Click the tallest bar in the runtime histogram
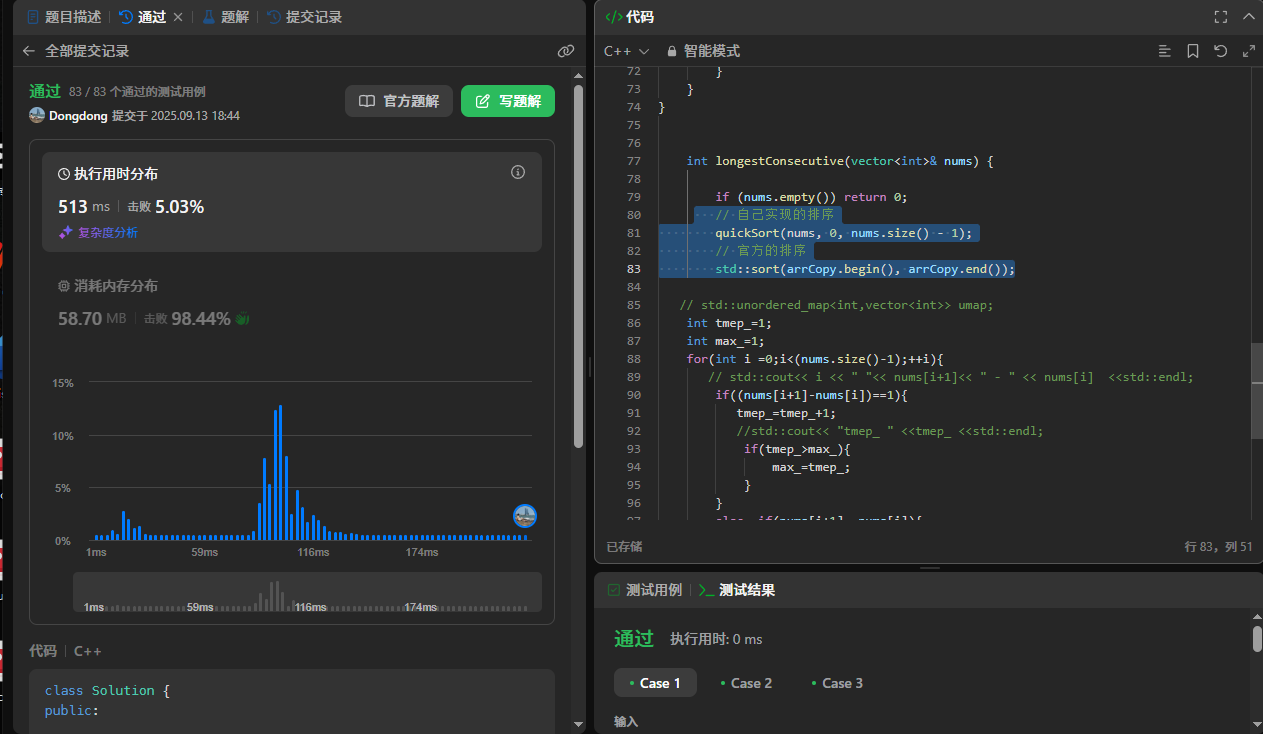Viewport: 1263px width, 734px height. (x=281, y=472)
